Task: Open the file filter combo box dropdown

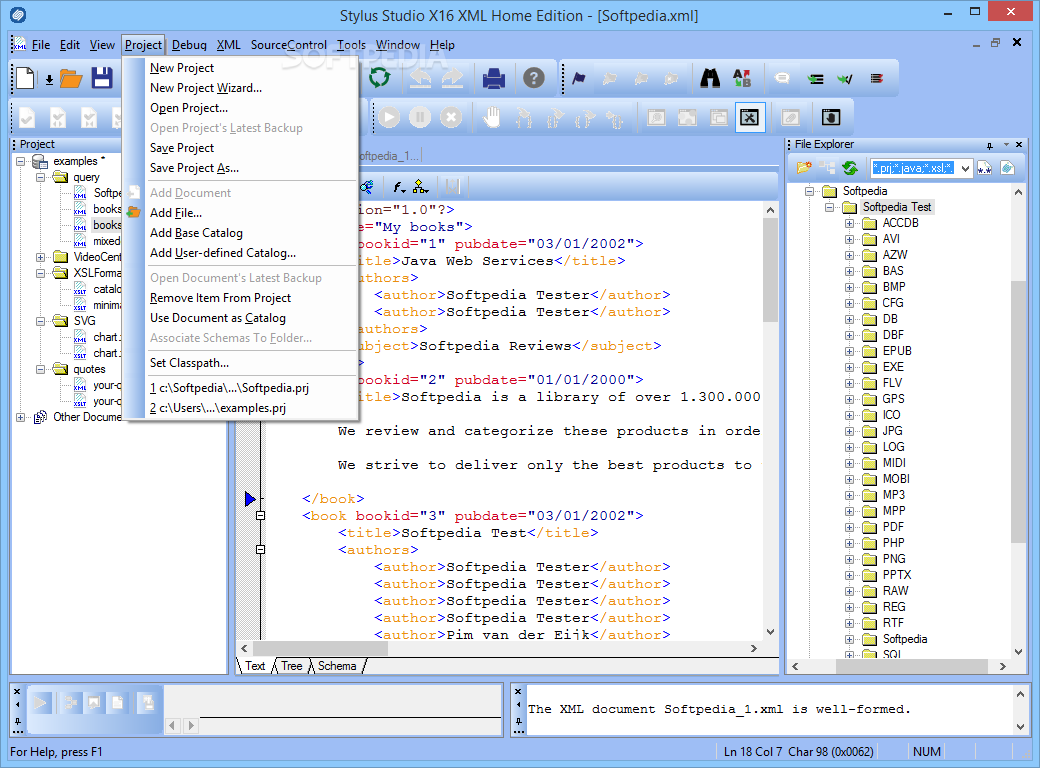Action: [x=965, y=168]
